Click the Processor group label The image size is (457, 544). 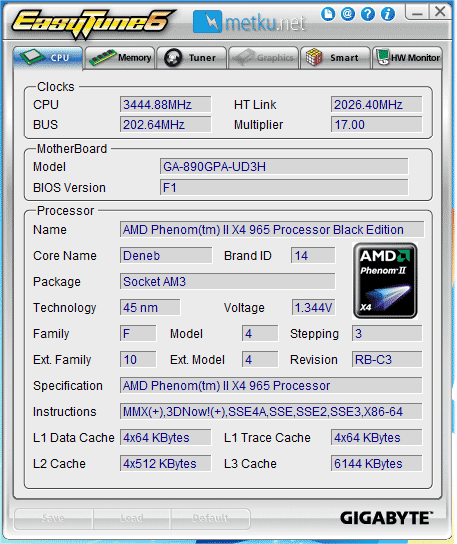pyautogui.click(x=66, y=211)
